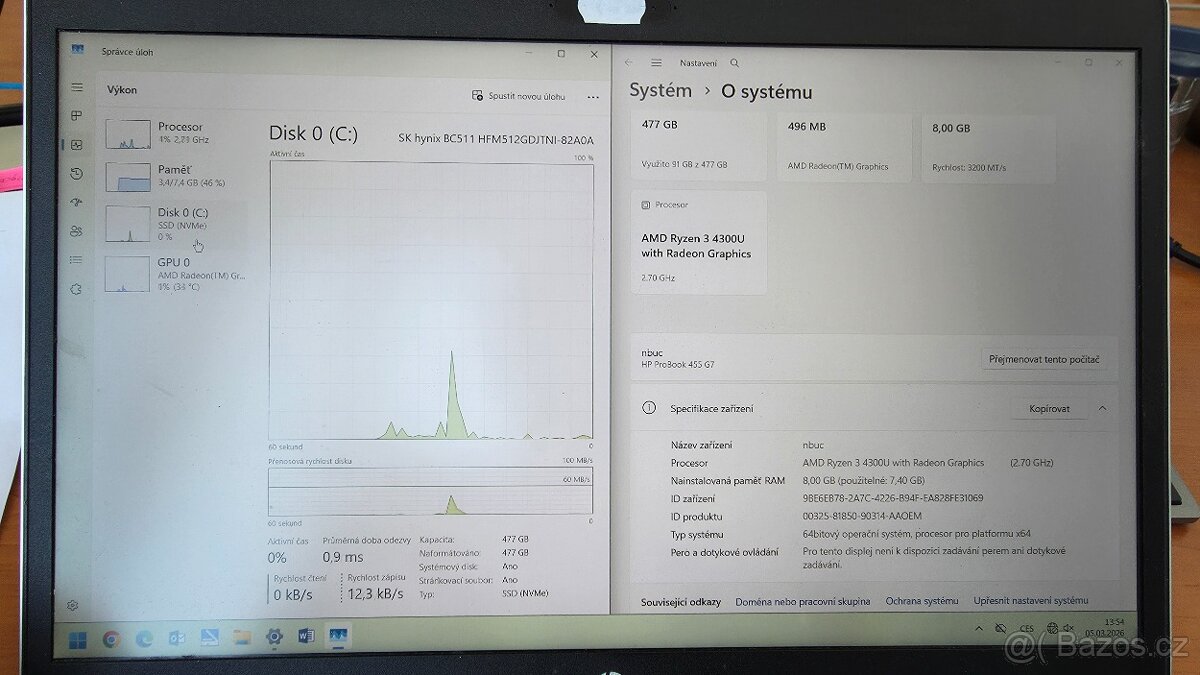This screenshot has height=675, width=1200.
Task: Click the 477 GB storage card
Action: (698, 147)
